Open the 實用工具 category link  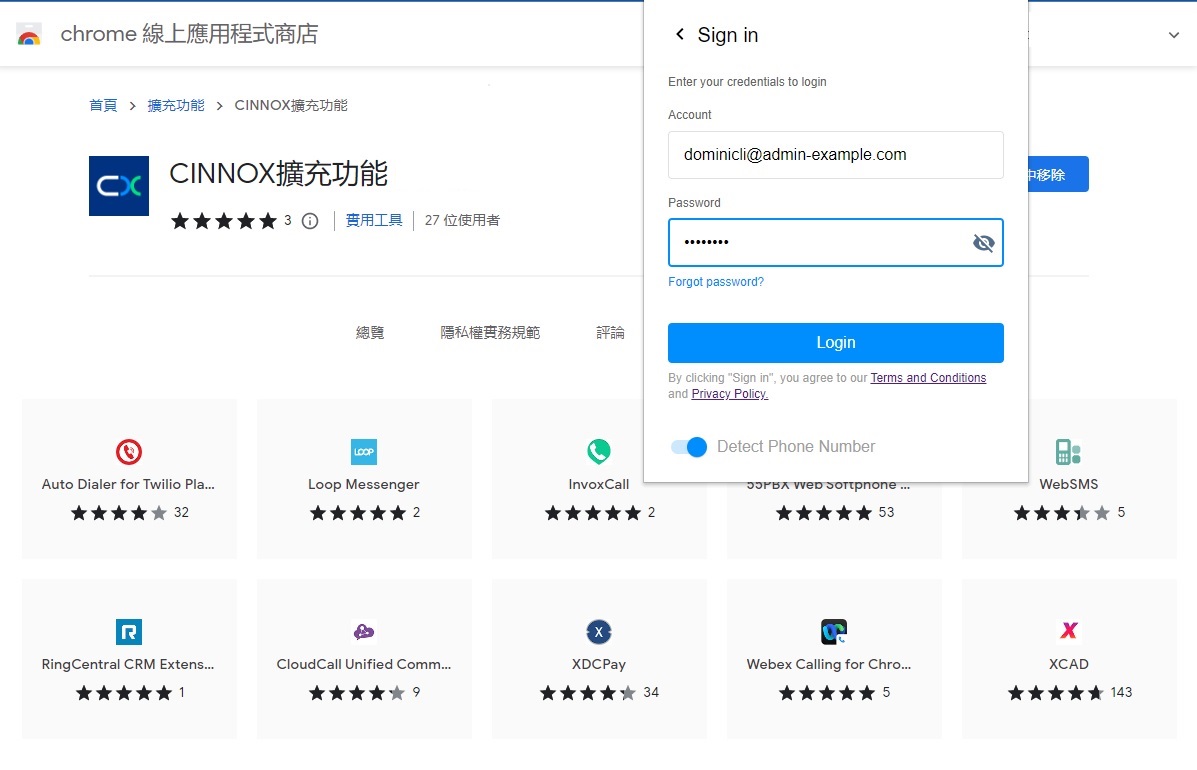point(374,221)
